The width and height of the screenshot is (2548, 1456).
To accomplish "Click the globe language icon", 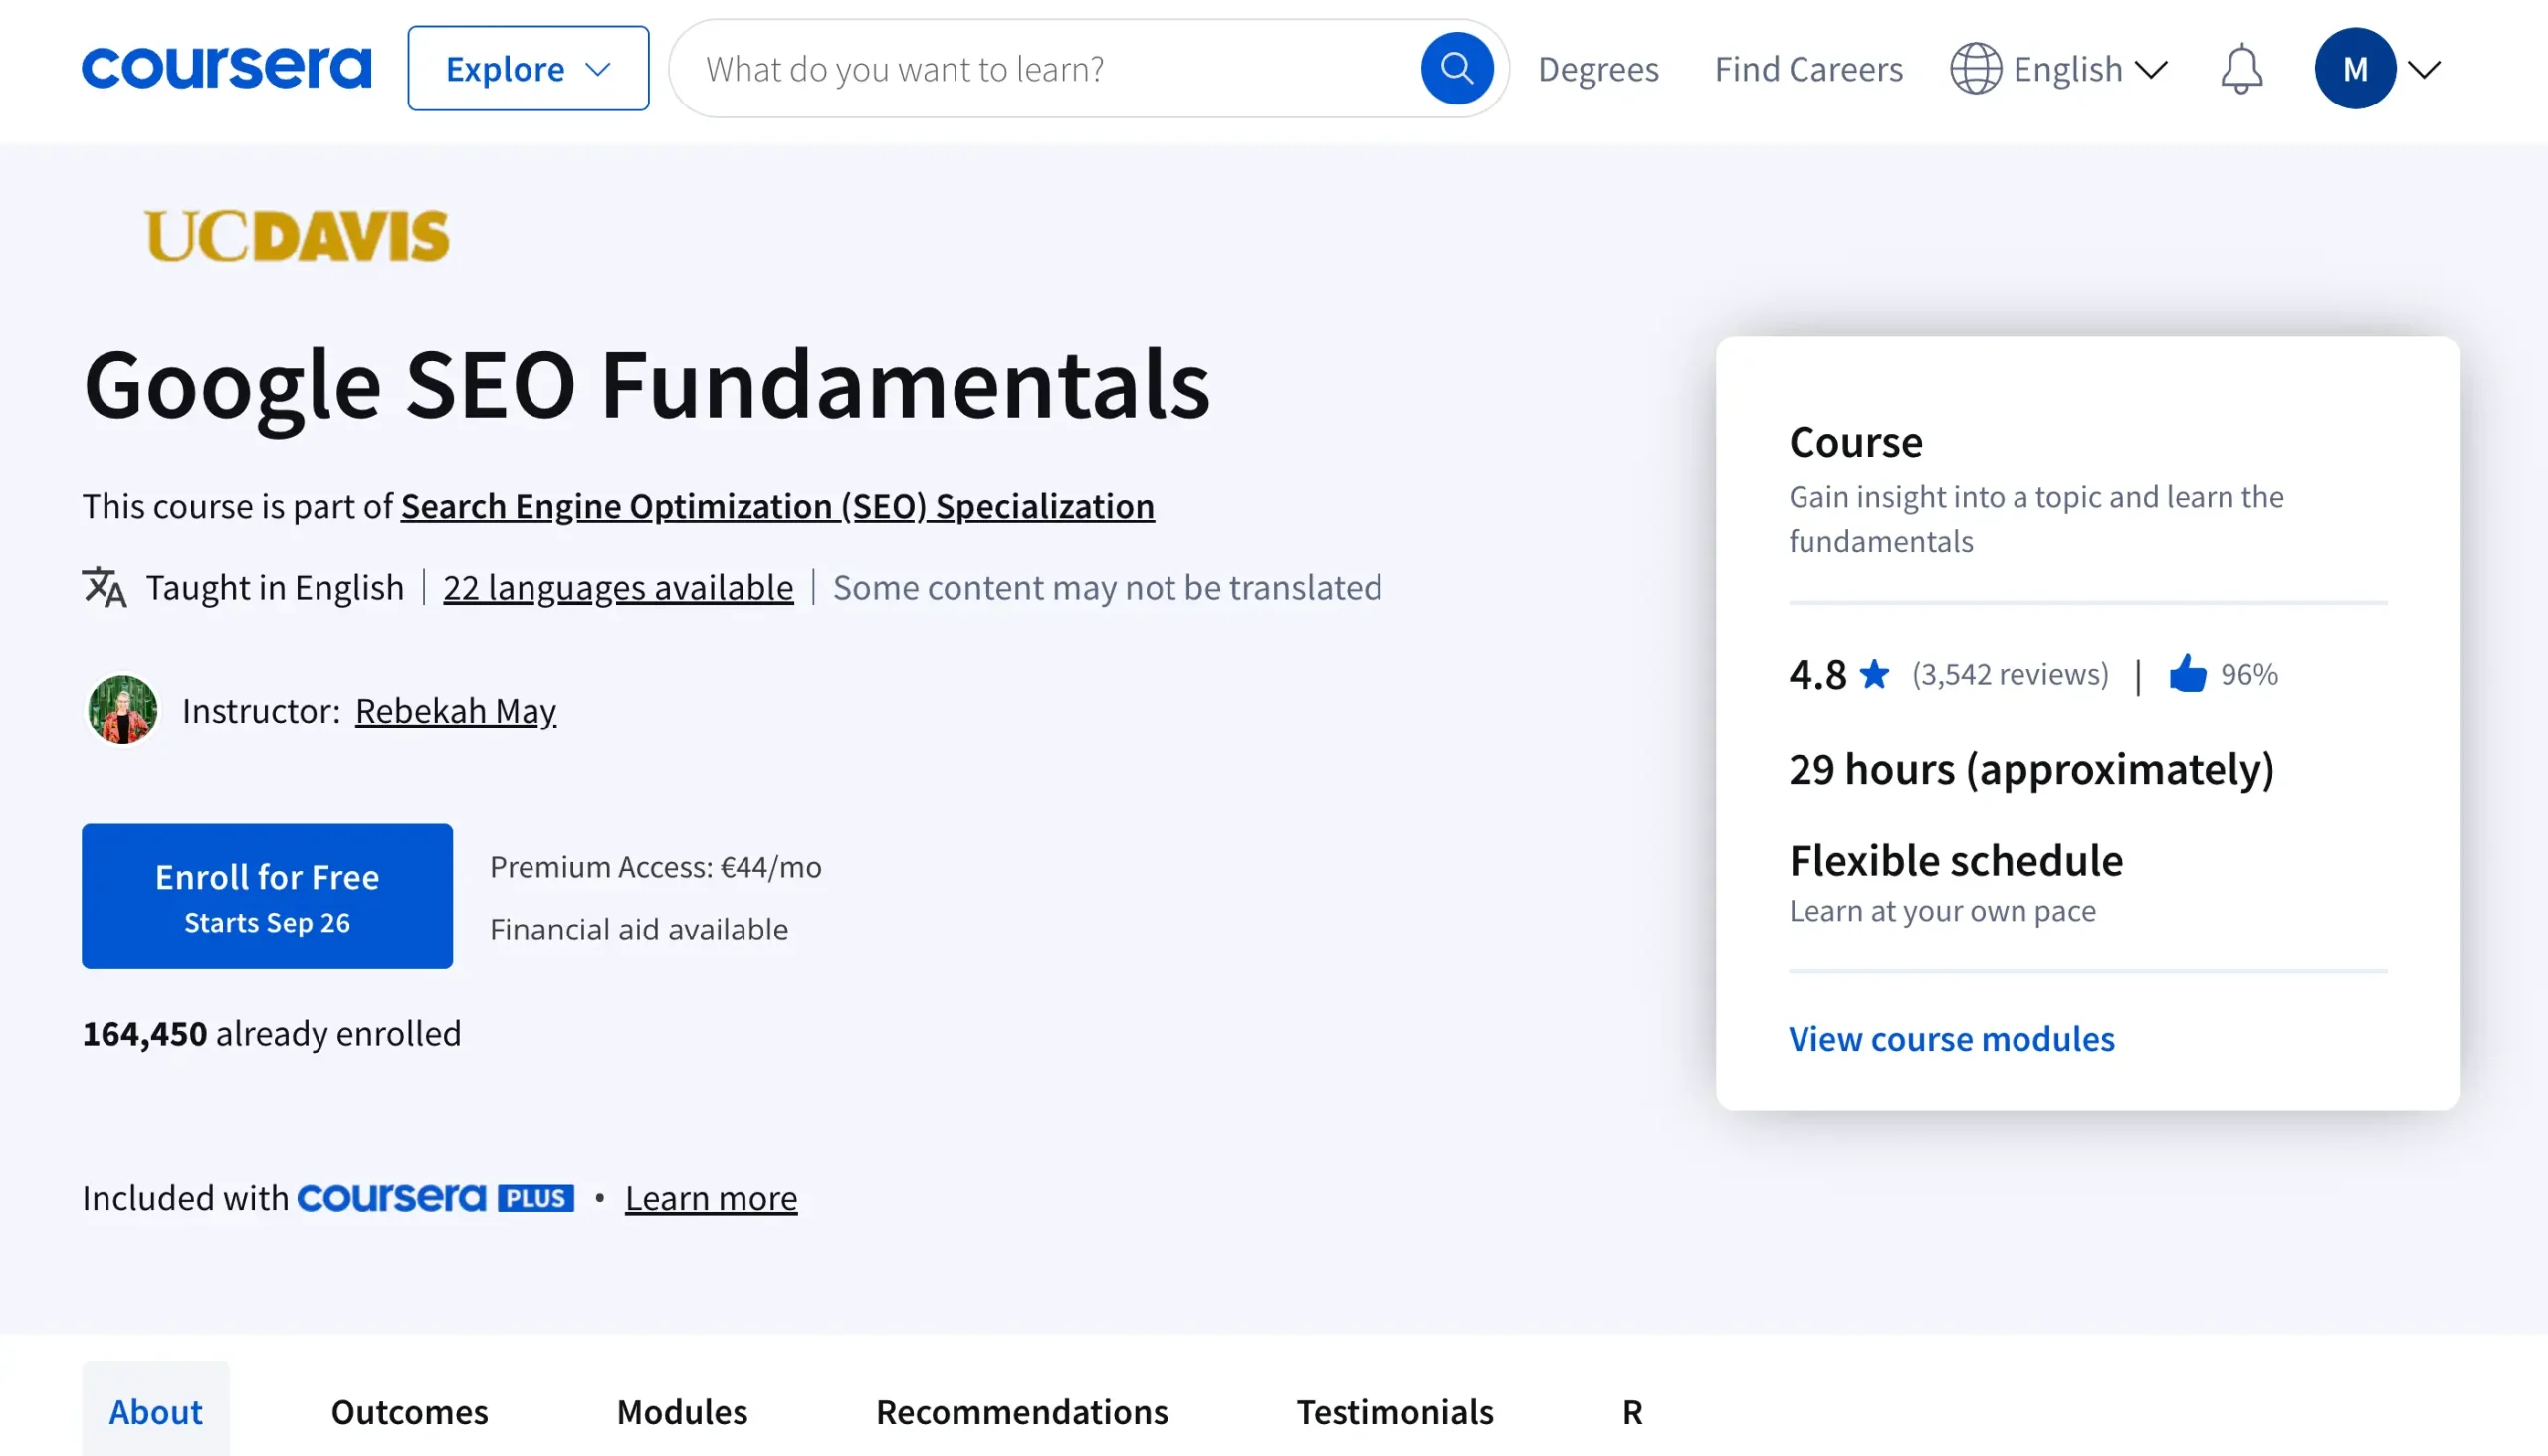I will (1975, 69).
